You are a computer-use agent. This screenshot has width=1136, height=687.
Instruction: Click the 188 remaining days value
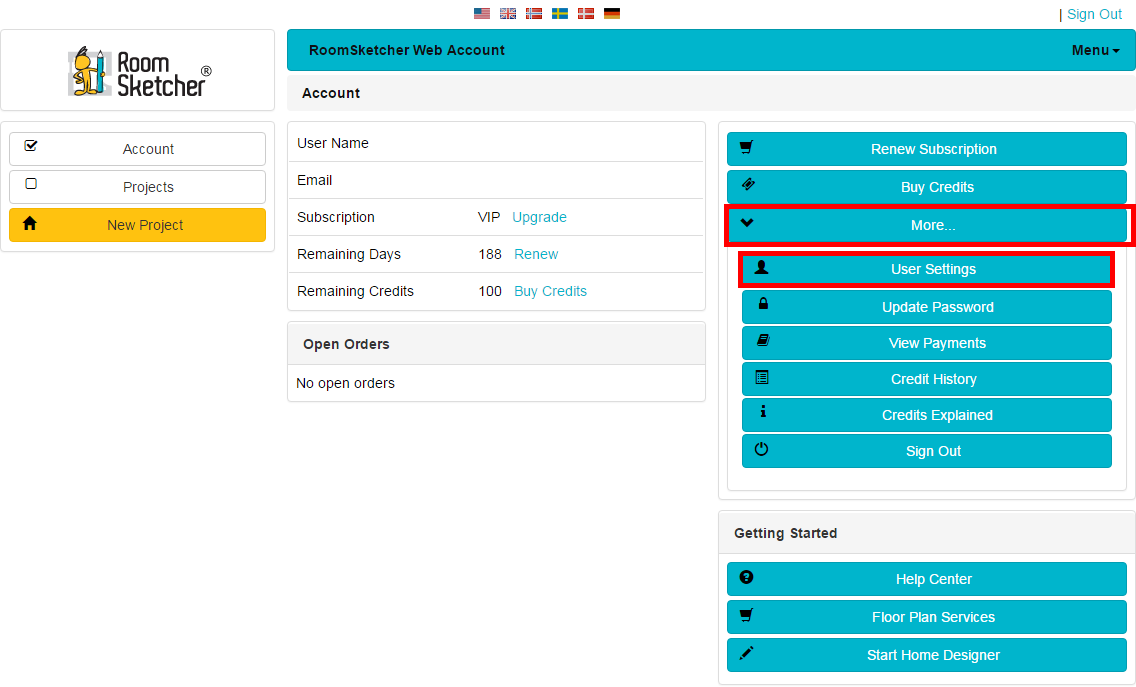(490, 254)
